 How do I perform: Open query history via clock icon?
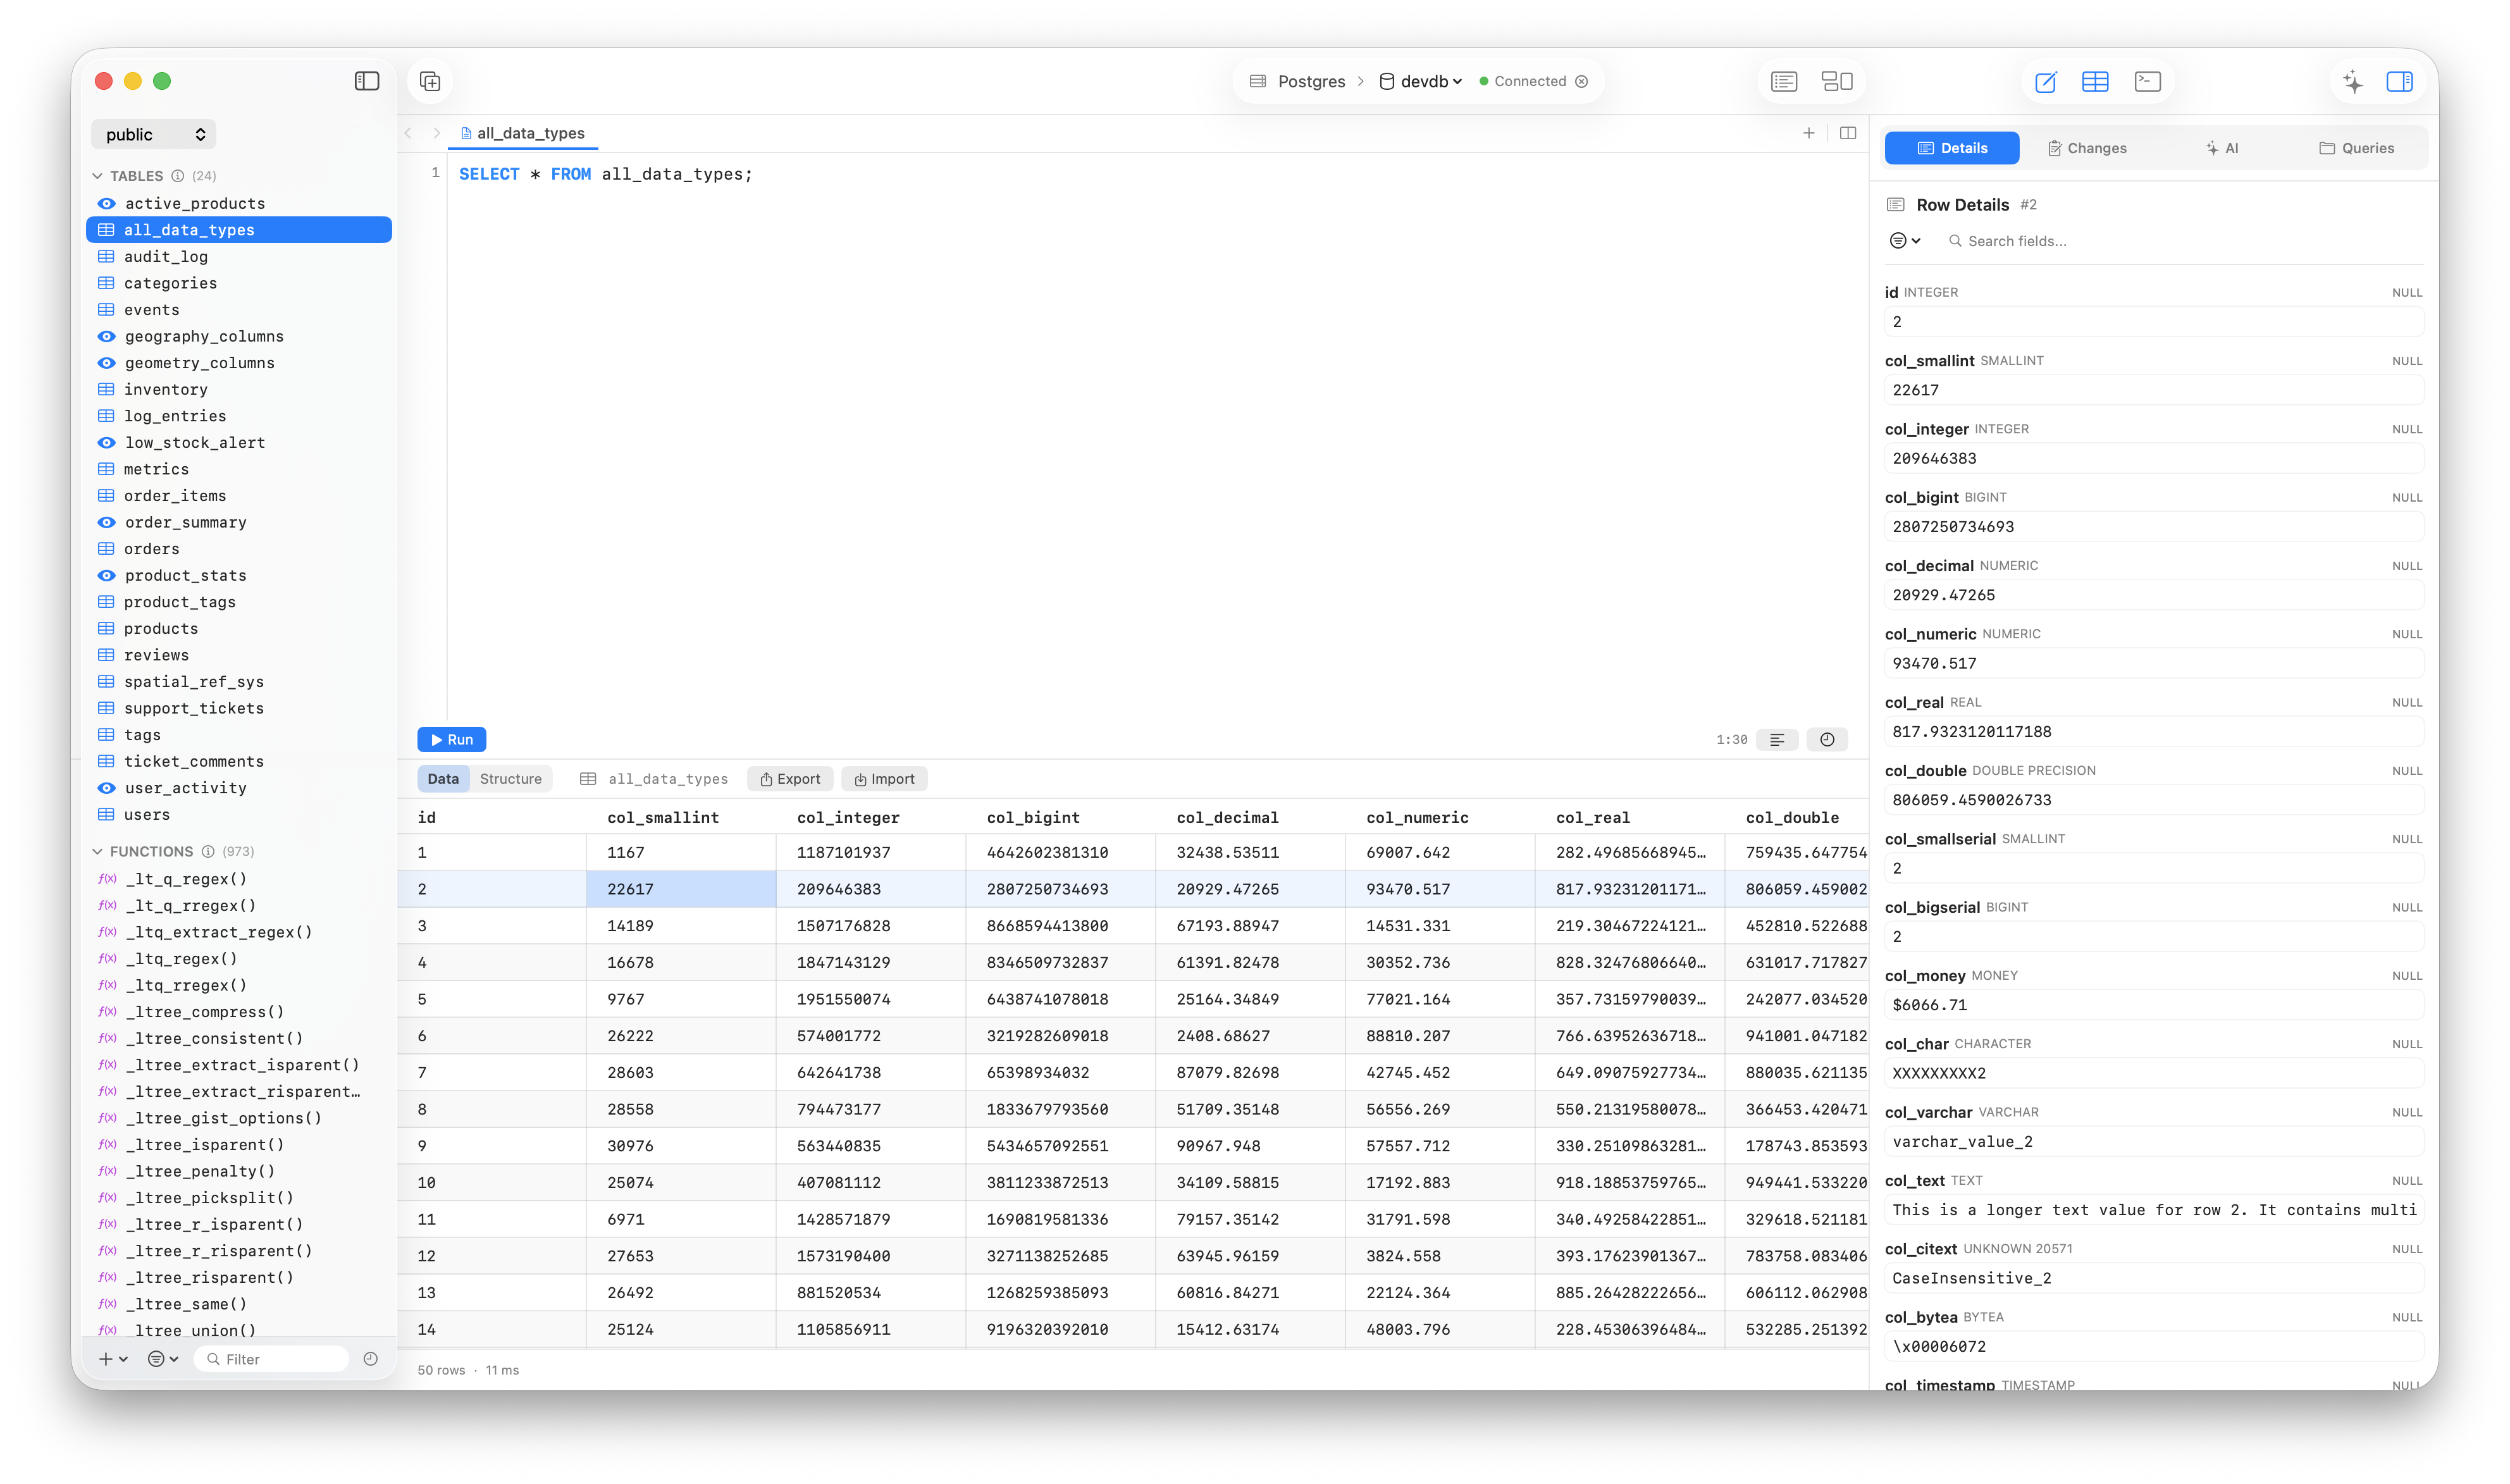(1826, 739)
